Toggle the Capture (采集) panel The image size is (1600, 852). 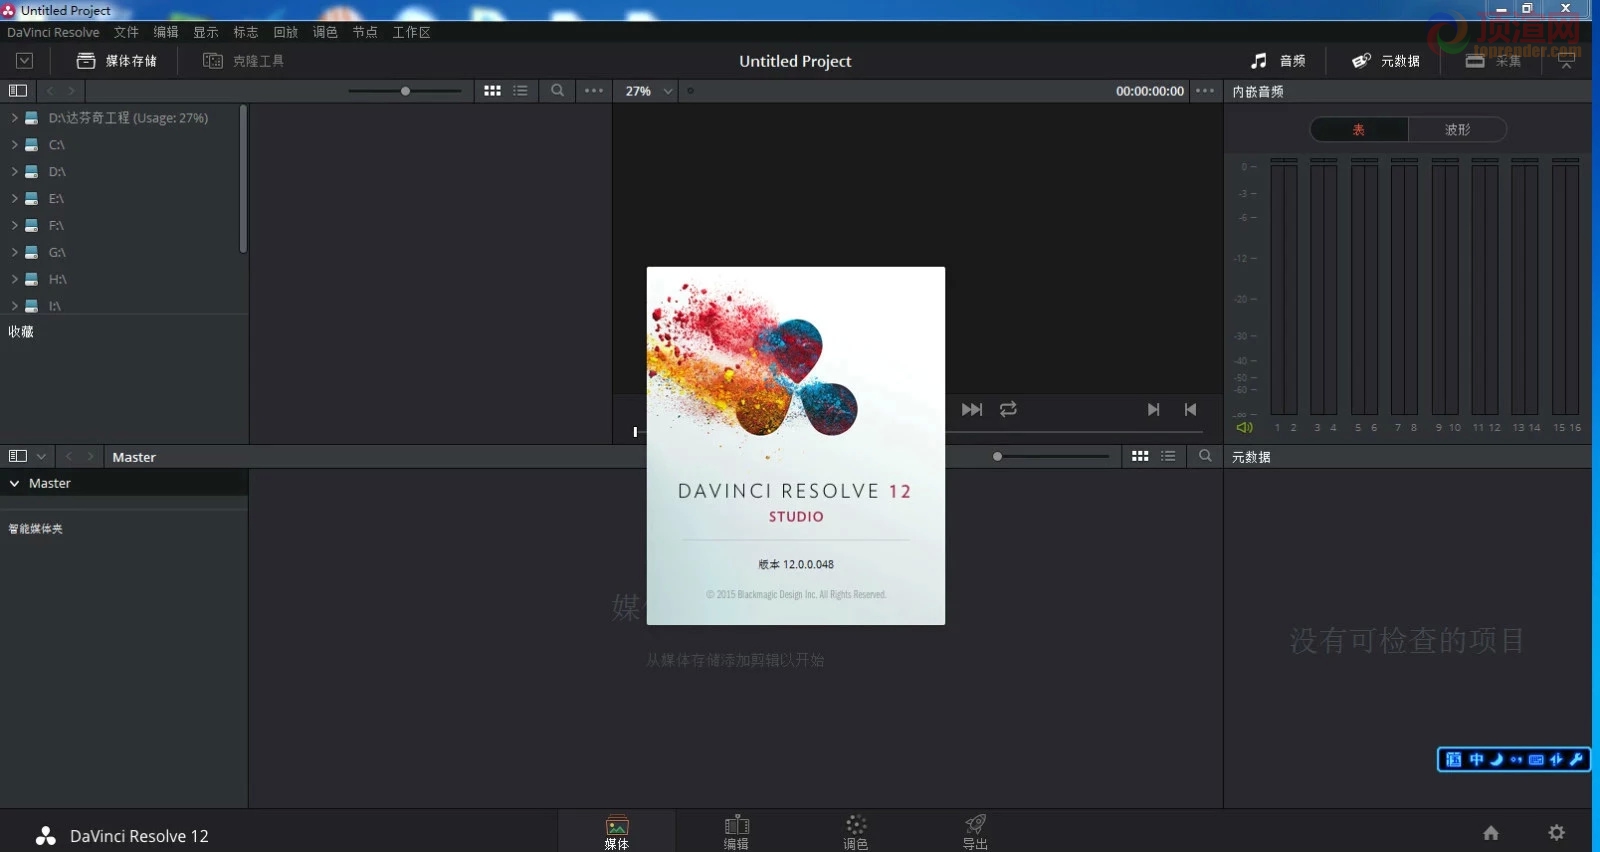(x=1493, y=61)
